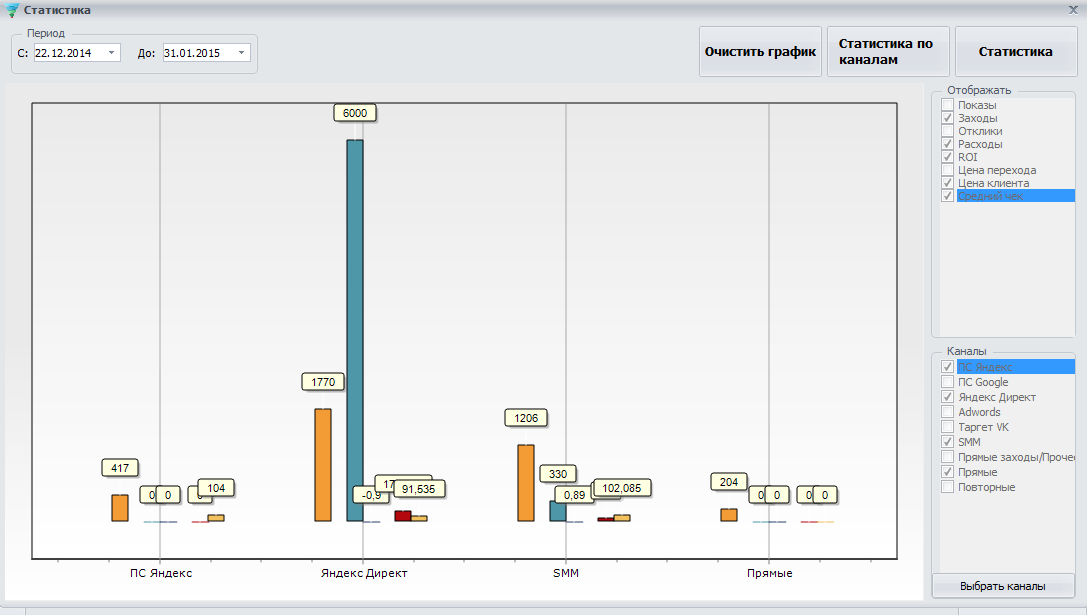Click the Яндекс Директ axis label
The image size is (1087, 615).
[364, 573]
